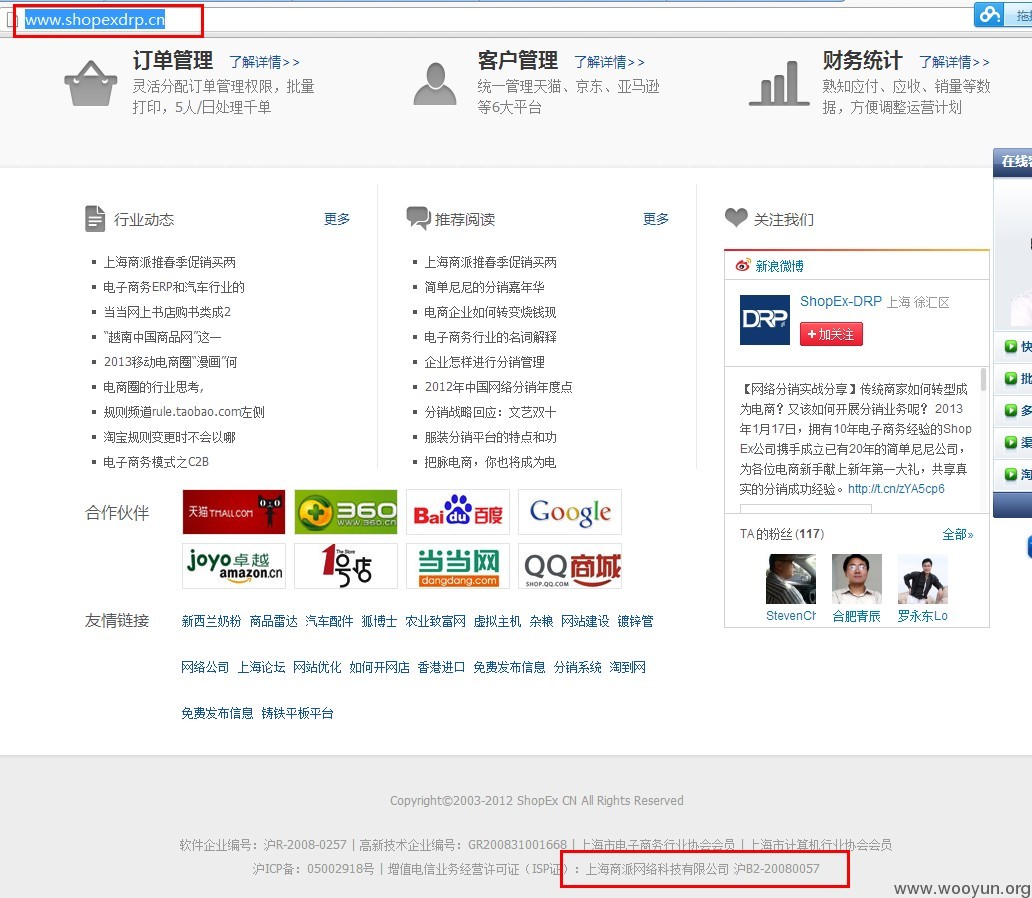Open friendly link 新西兰奶粉
1032x898 pixels.
coord(211,621)
